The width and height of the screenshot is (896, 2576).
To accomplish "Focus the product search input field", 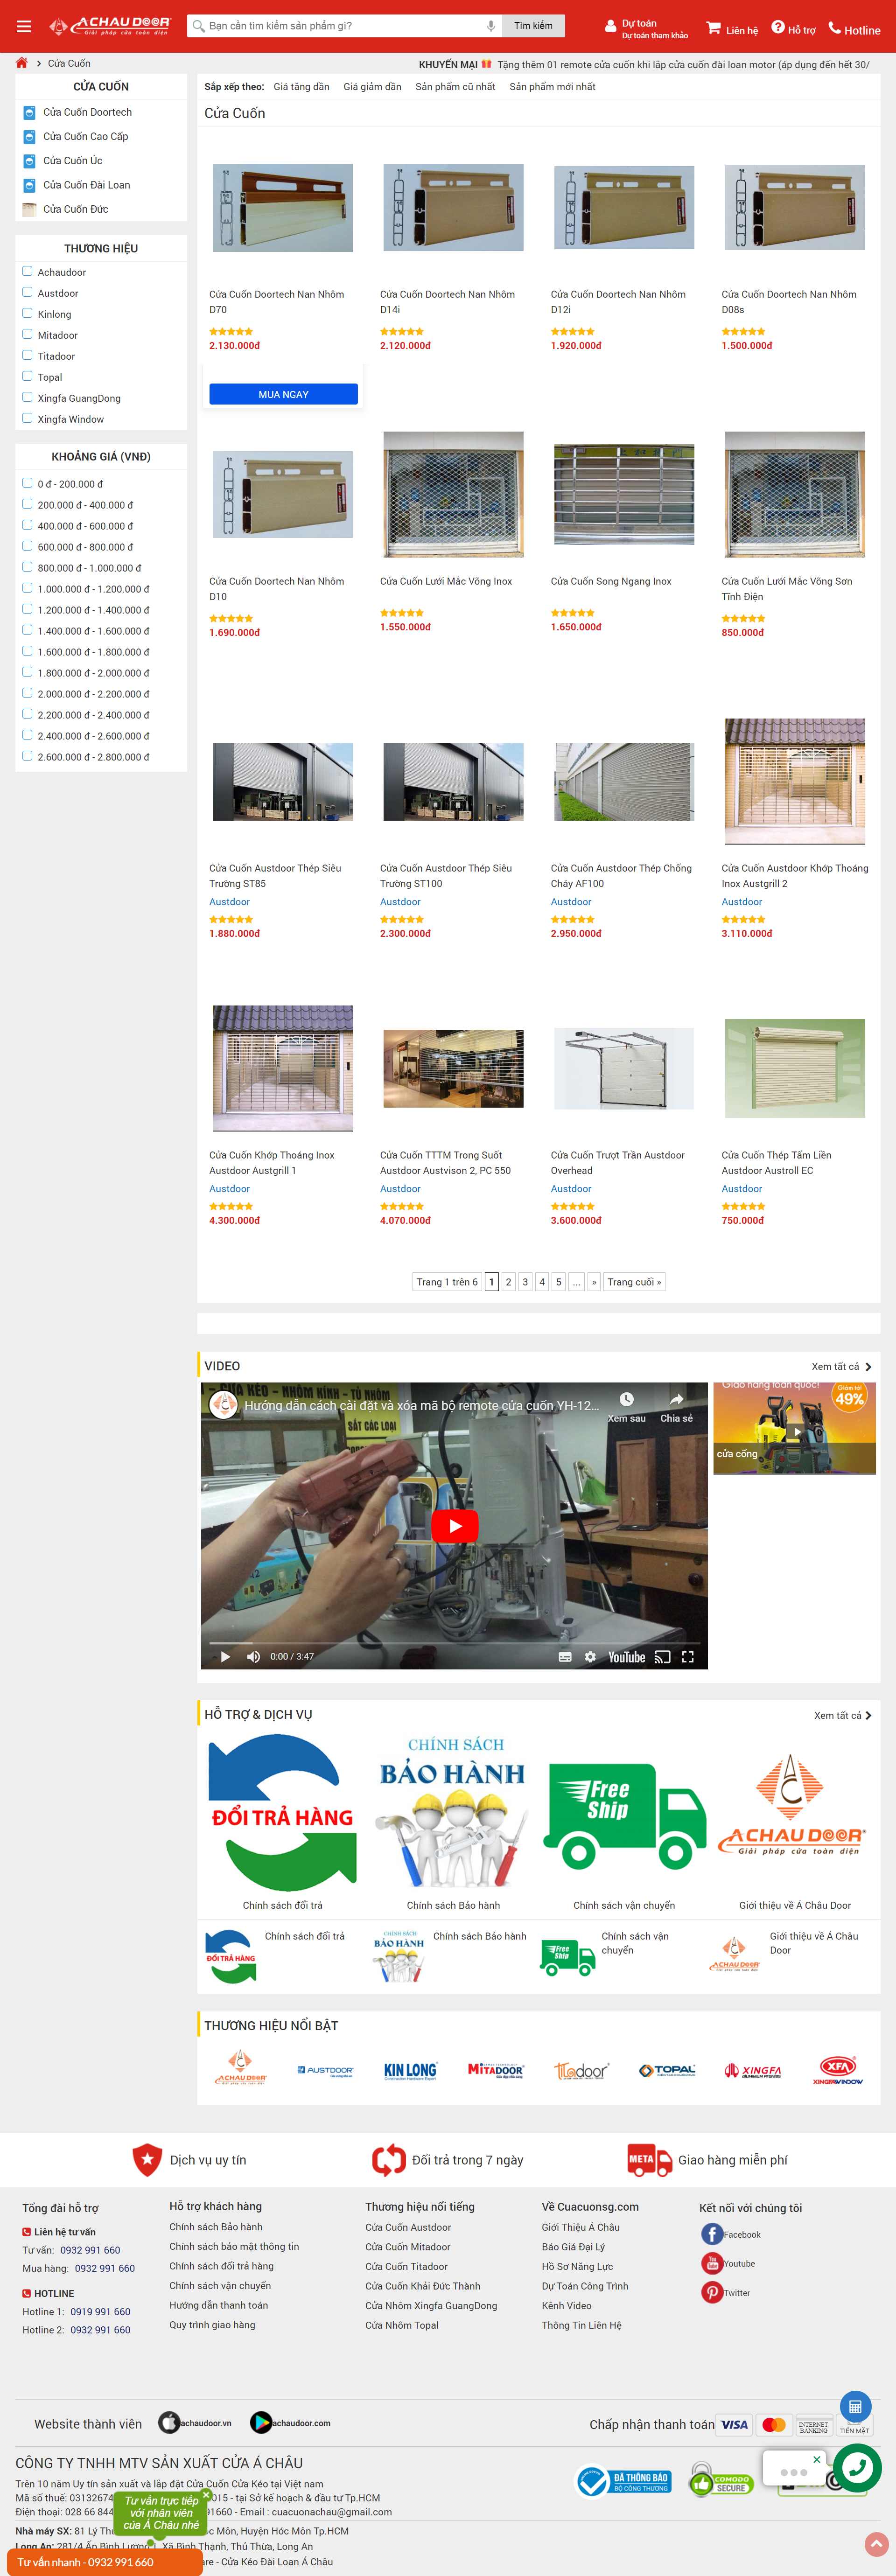I will [x=344, y=26].
